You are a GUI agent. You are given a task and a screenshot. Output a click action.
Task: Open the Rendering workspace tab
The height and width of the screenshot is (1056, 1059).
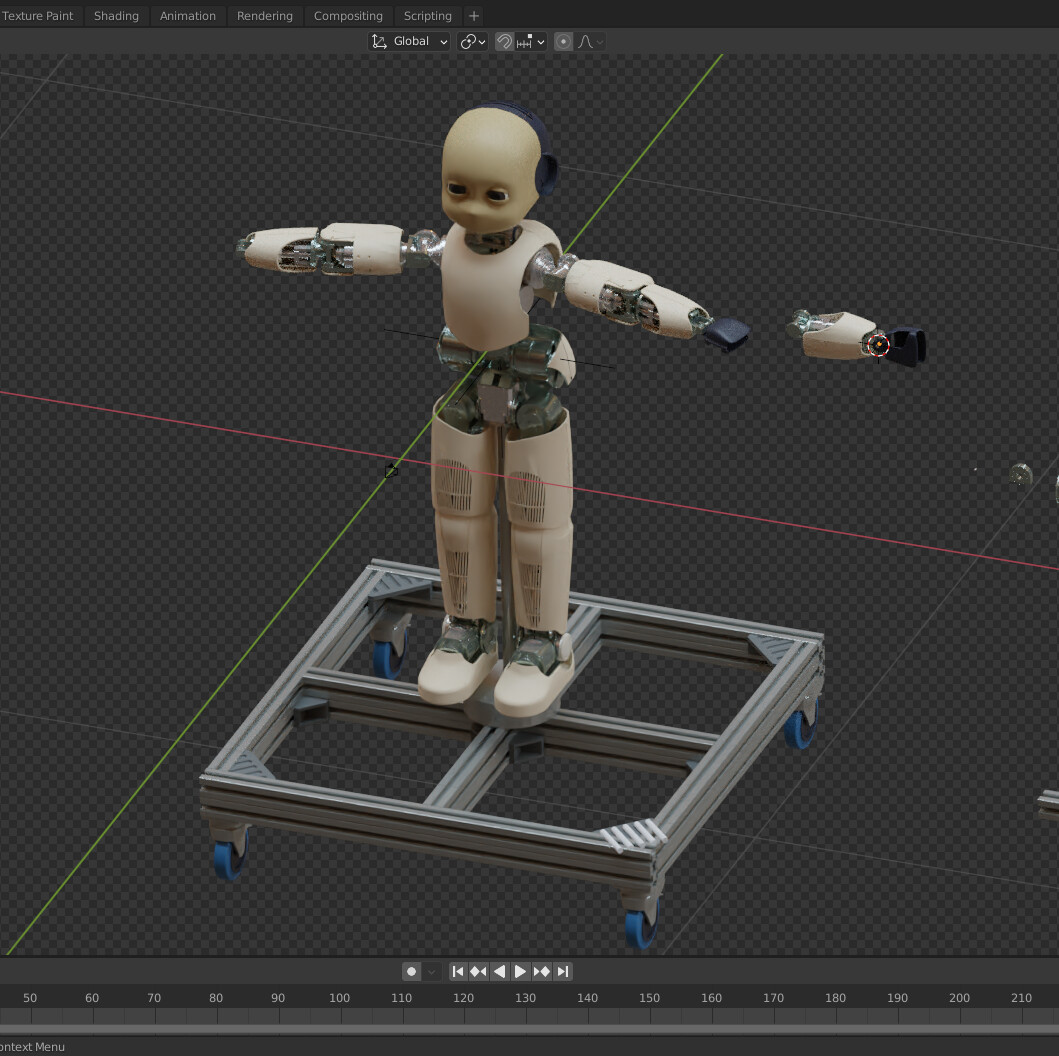coord(265,16)
